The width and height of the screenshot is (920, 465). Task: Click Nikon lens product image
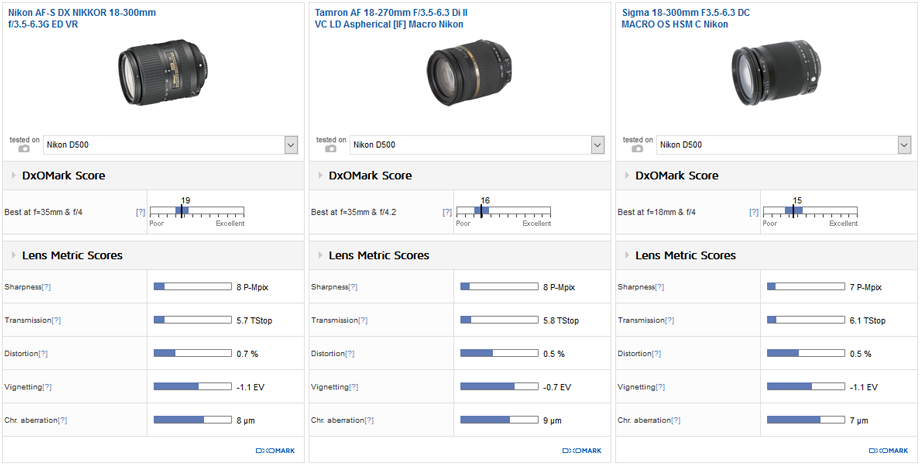click(163, 73)
